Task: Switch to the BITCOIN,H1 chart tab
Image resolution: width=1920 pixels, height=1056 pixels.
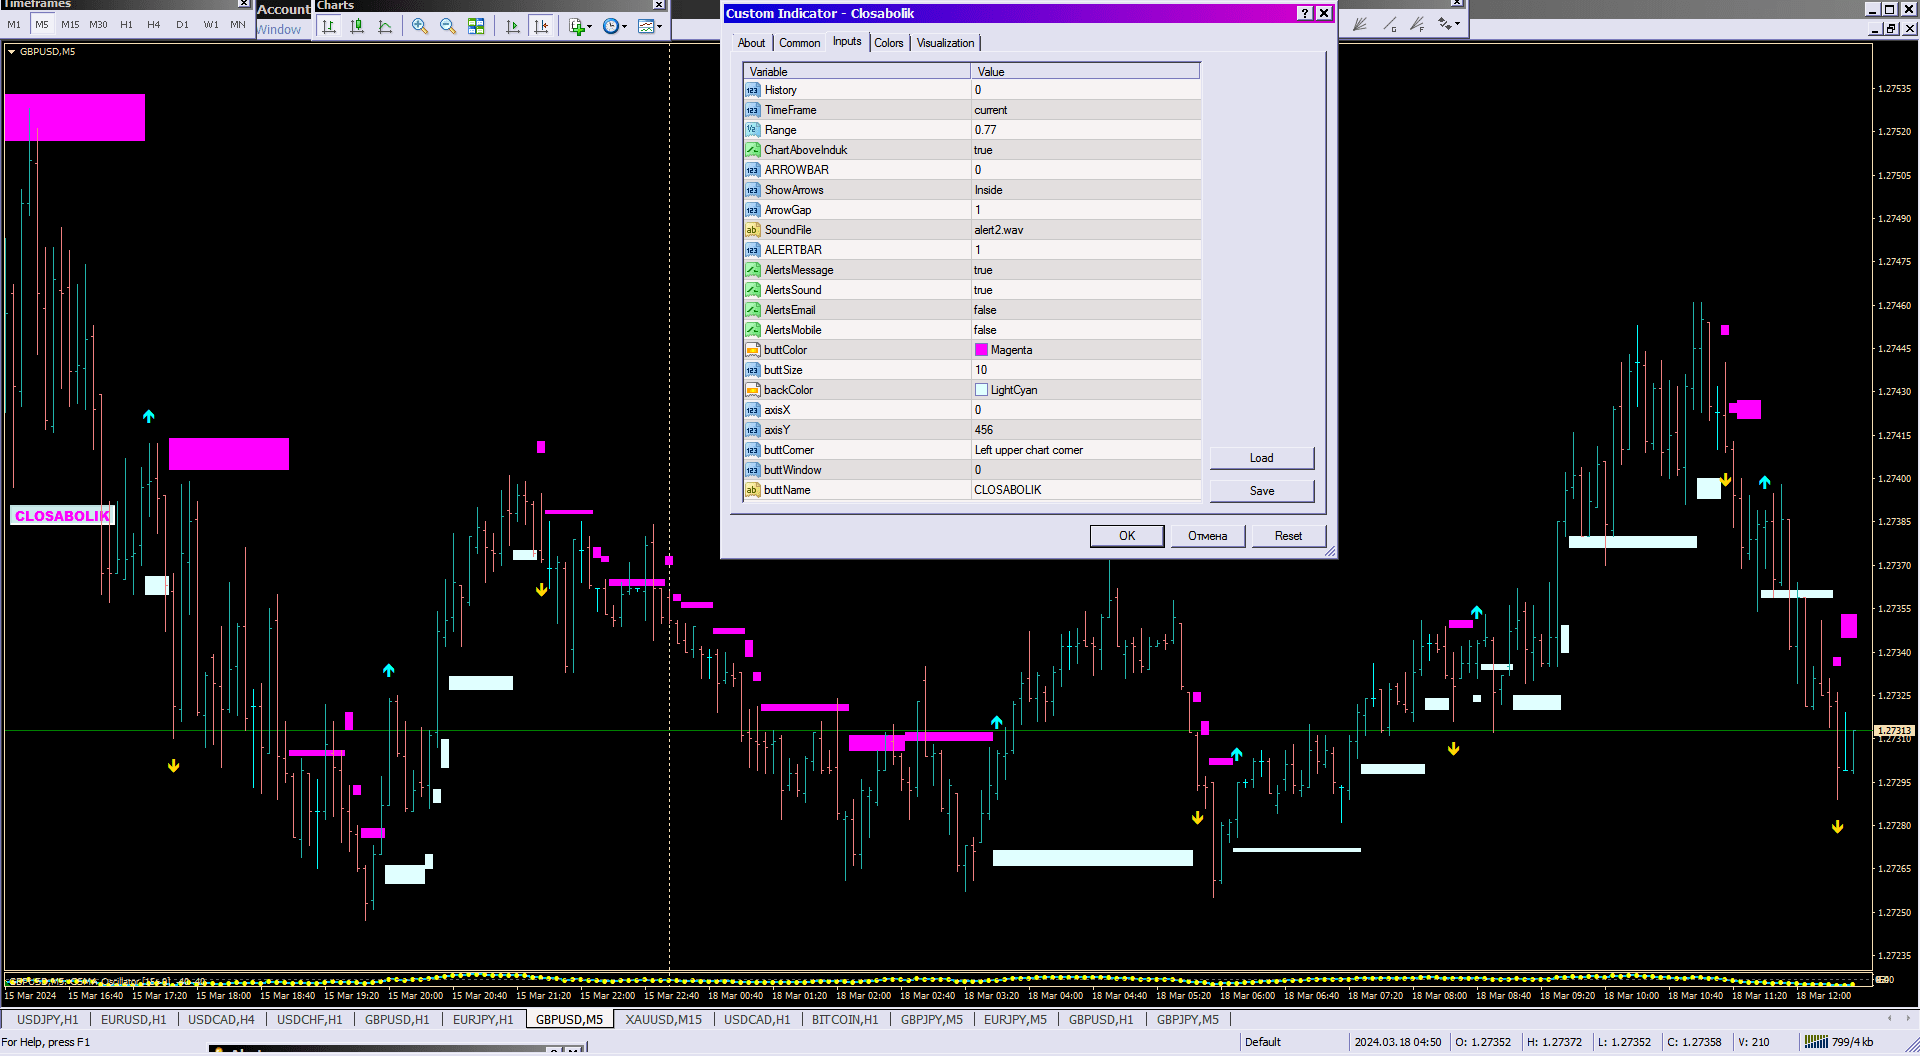Action: point(845,1020)
